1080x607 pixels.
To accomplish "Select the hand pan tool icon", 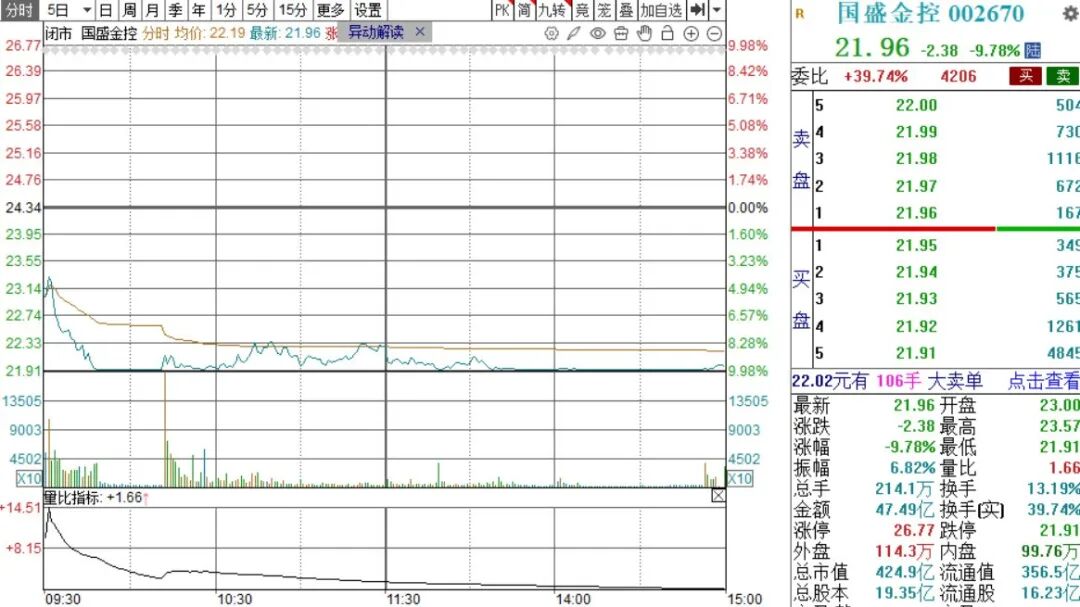I will click(644, 33).
